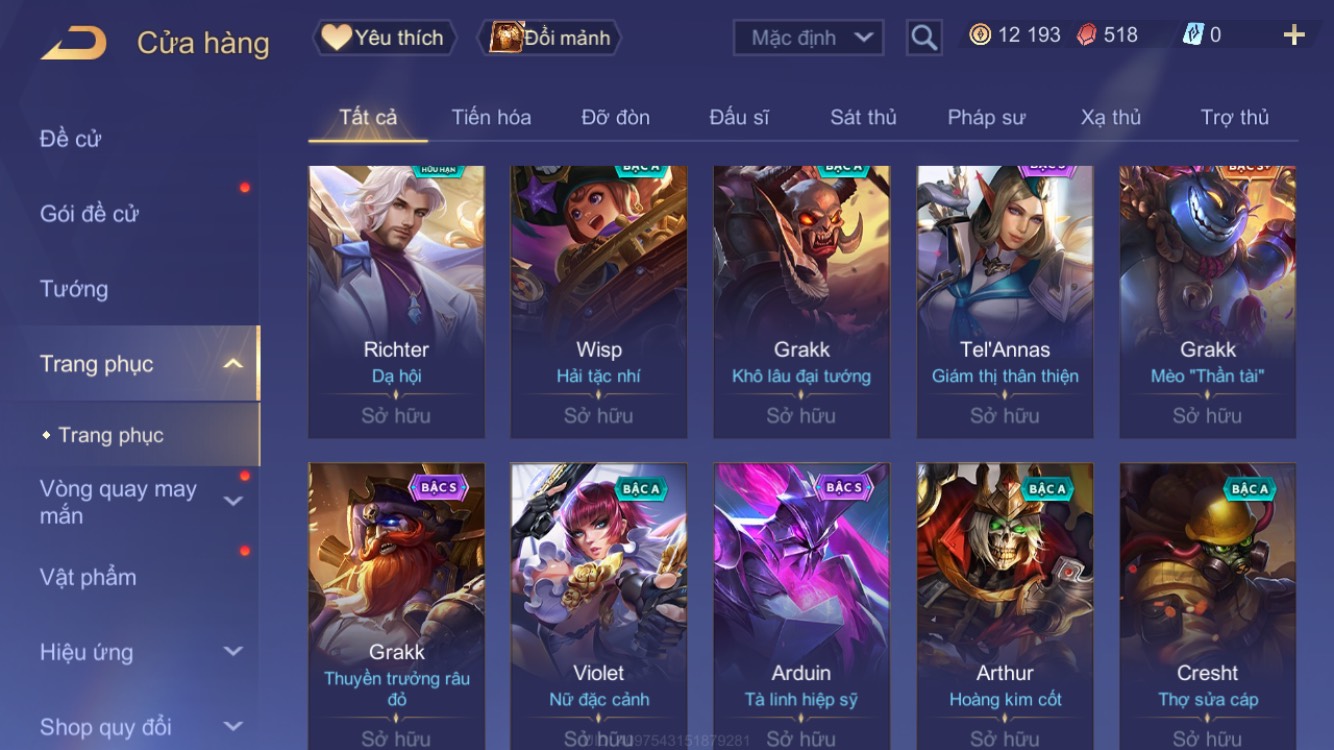Open the search magnifier icon
The height and width of the screenshot is (750, 1334).
(x=924, y=38)
